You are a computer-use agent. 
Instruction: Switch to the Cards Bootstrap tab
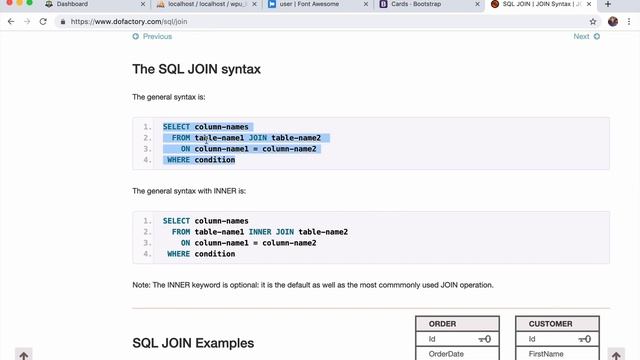(429, 4)
